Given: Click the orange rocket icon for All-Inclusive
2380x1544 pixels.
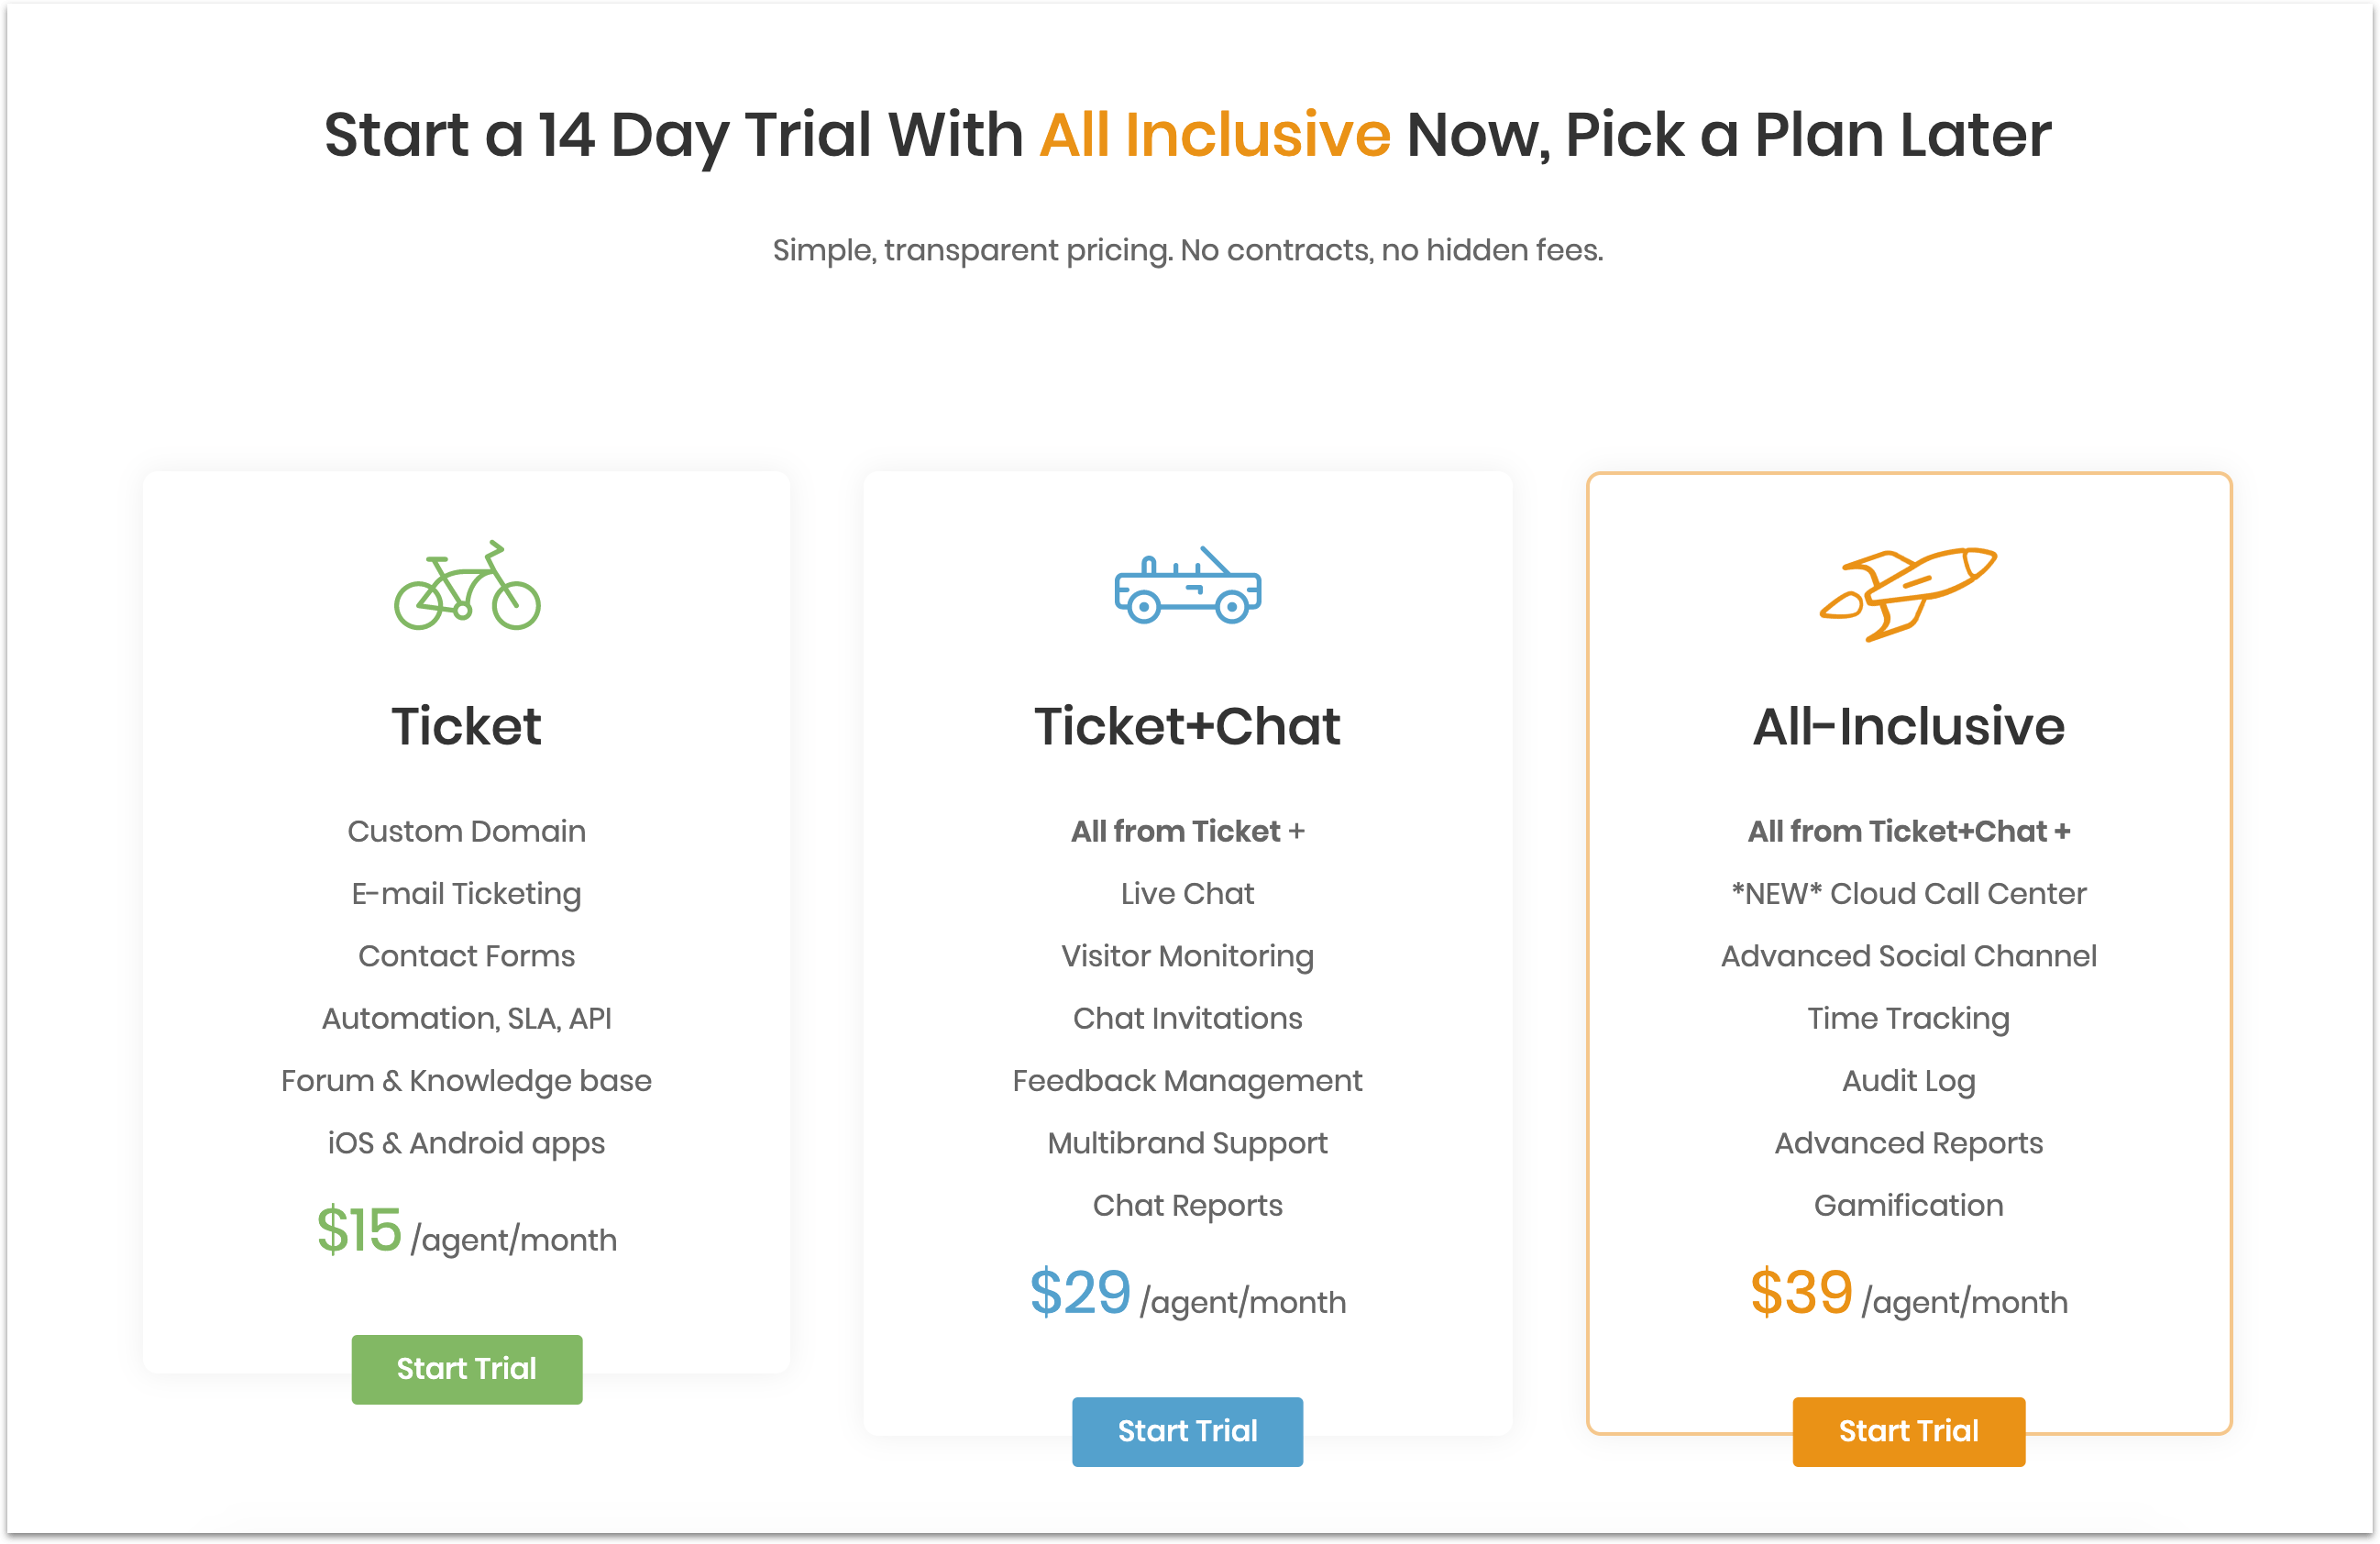Looking at the screenshot, I should click(1908, 594).
